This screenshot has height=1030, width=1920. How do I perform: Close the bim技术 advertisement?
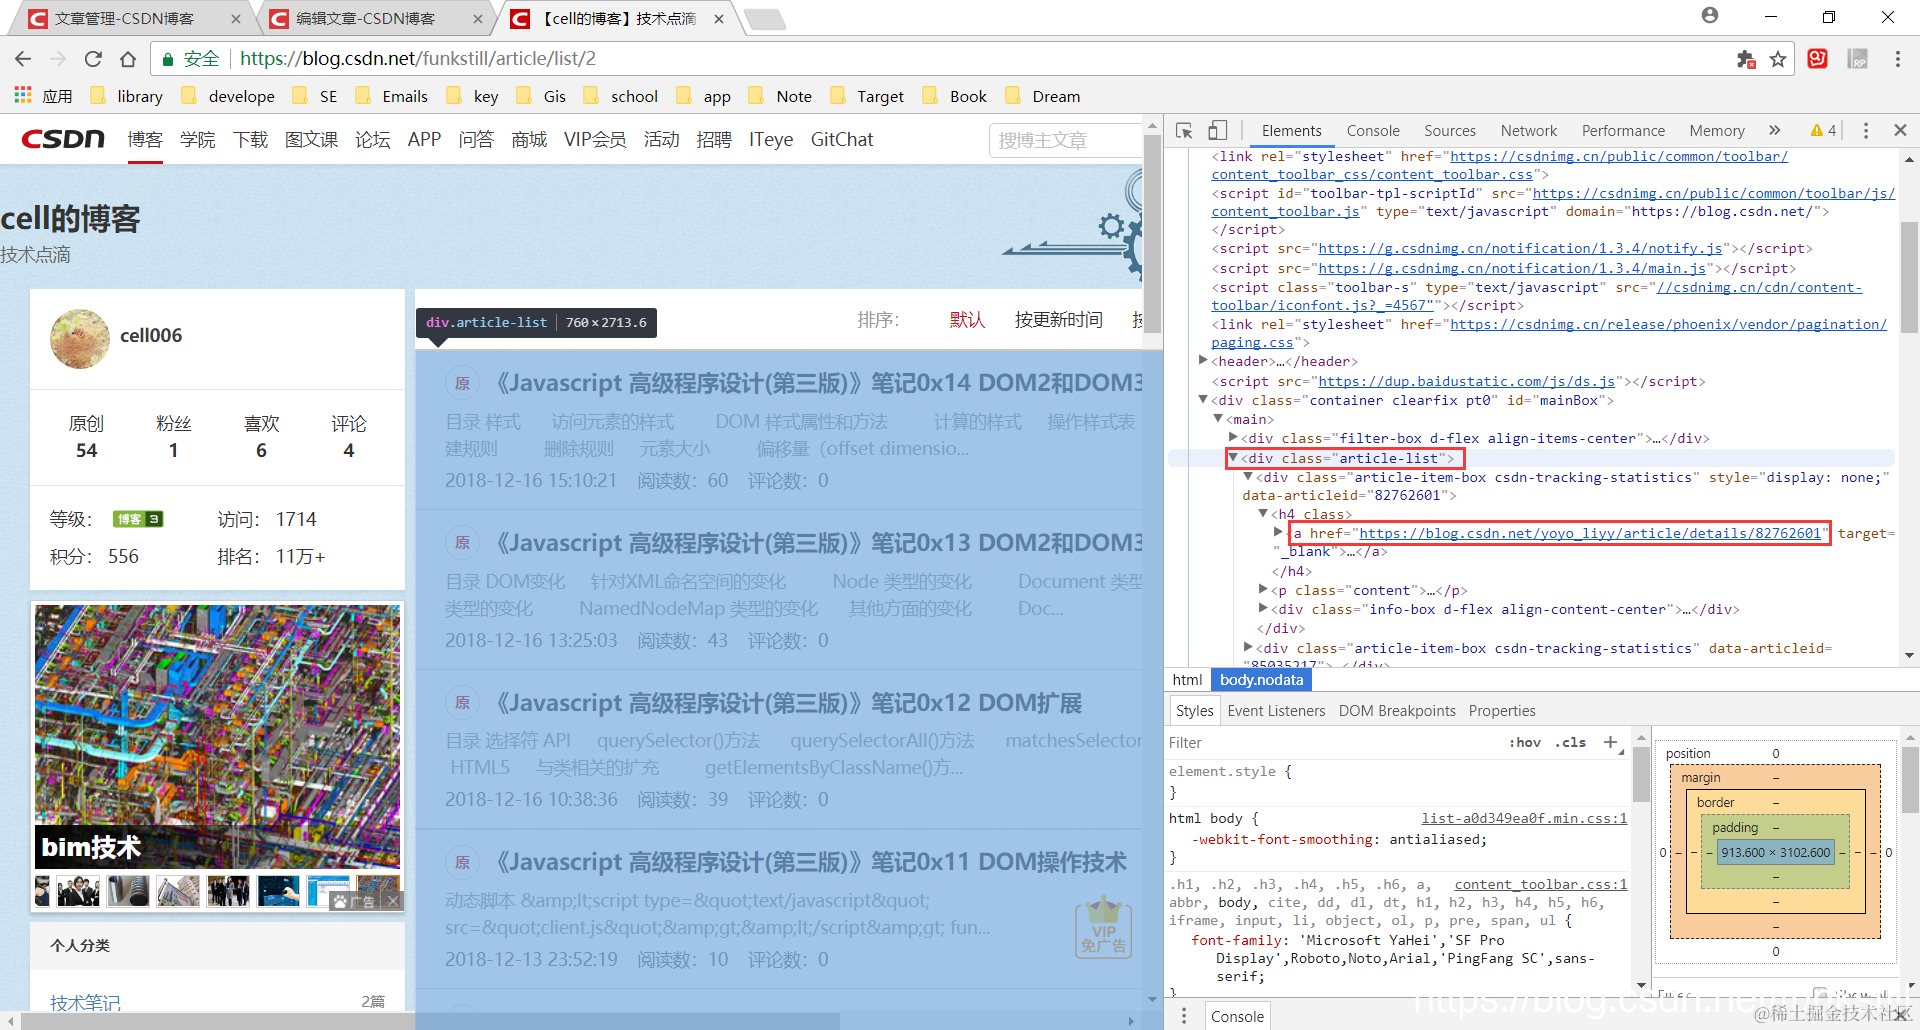pyautogui.click(x=393, y=901)
